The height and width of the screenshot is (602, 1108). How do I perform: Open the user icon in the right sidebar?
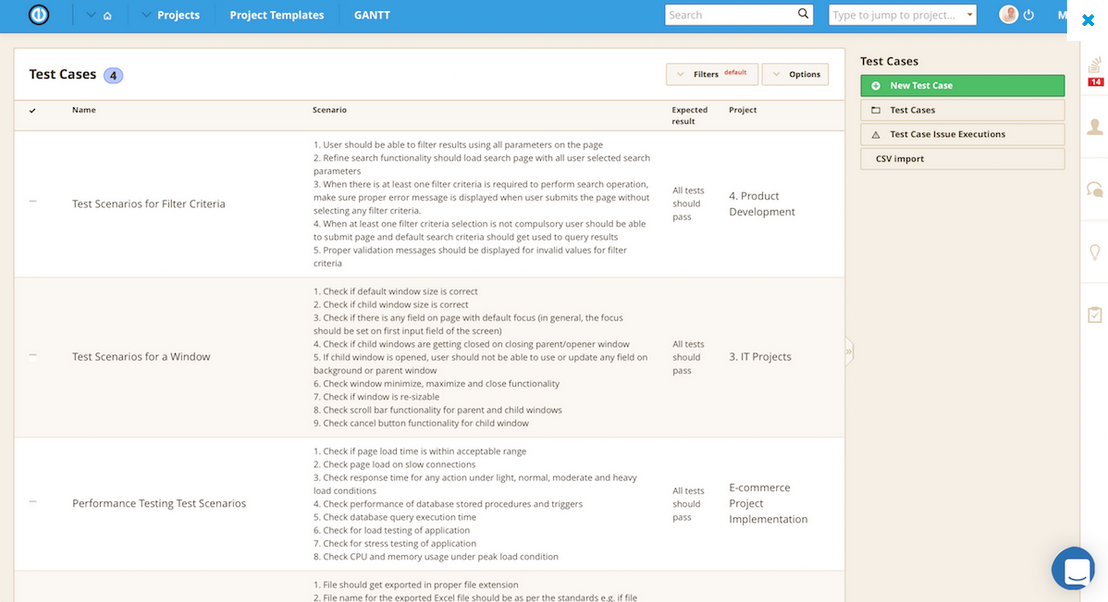tap(1095, 127)
